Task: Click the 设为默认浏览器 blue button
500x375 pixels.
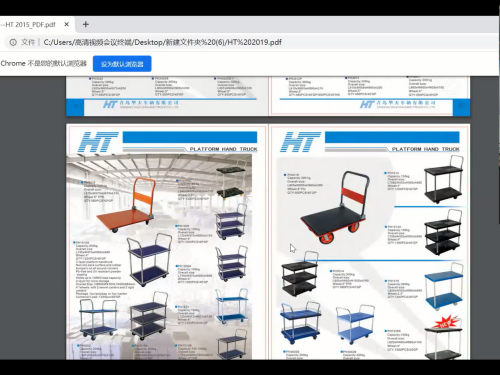Action: [122, 64]
